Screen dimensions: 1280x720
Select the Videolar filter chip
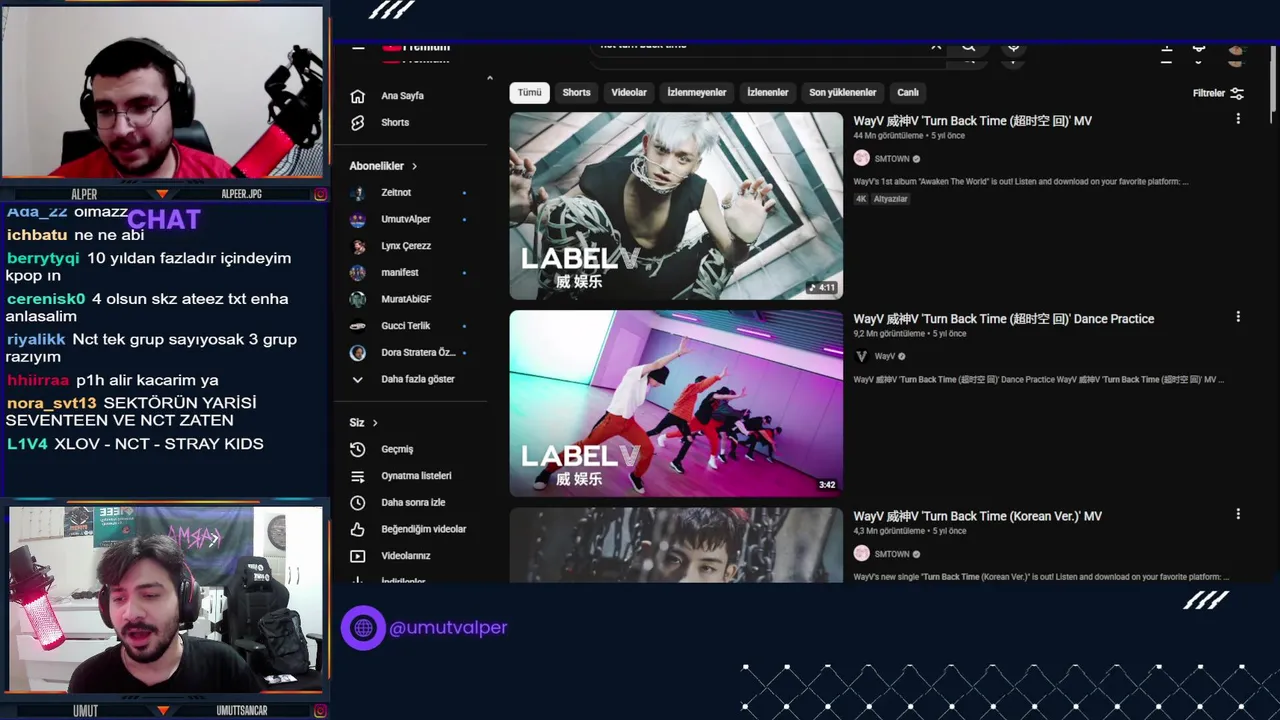[x=629, y=92]
